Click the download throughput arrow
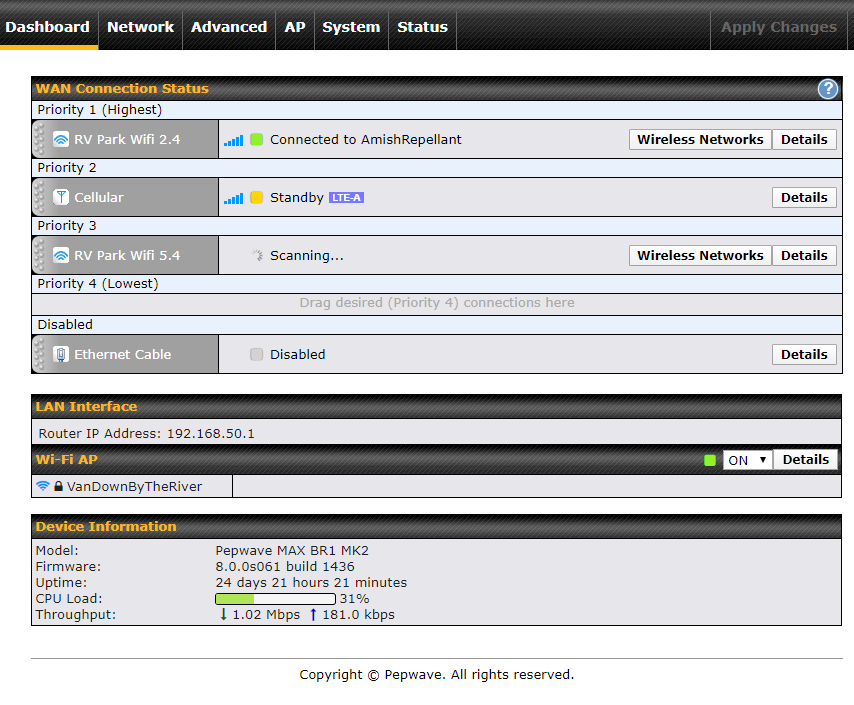The width and height of the screenshot is (854, 705). (223, 615)
